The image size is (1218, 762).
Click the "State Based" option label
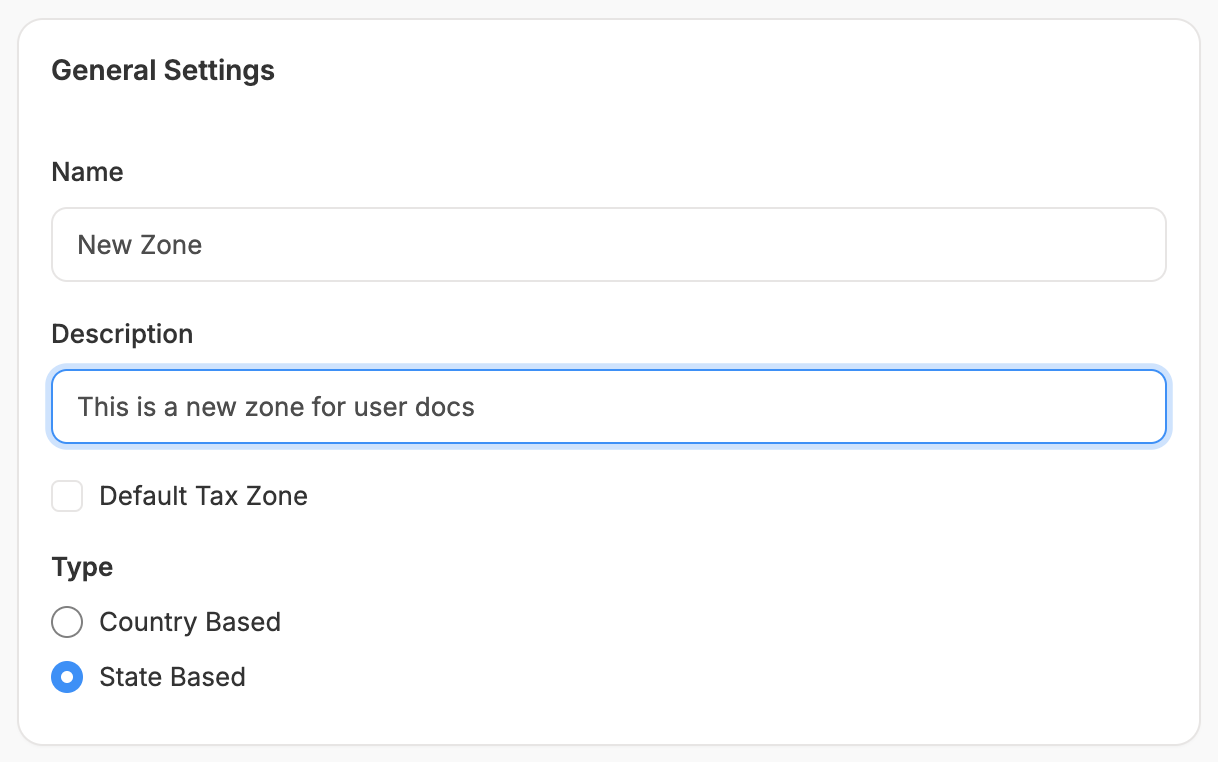pos(172,677)
